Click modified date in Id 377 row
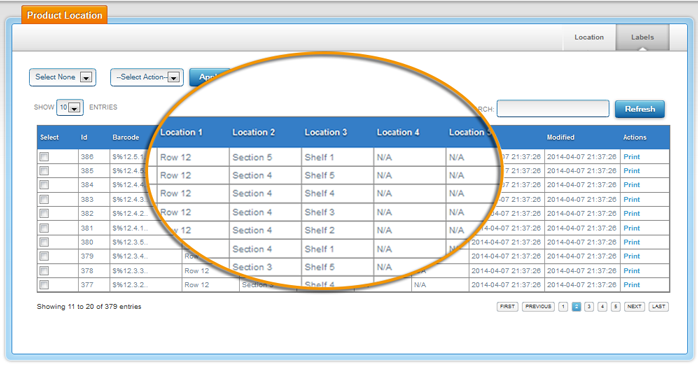This screenshot has height=368, width=698. [x=582, y=285]
